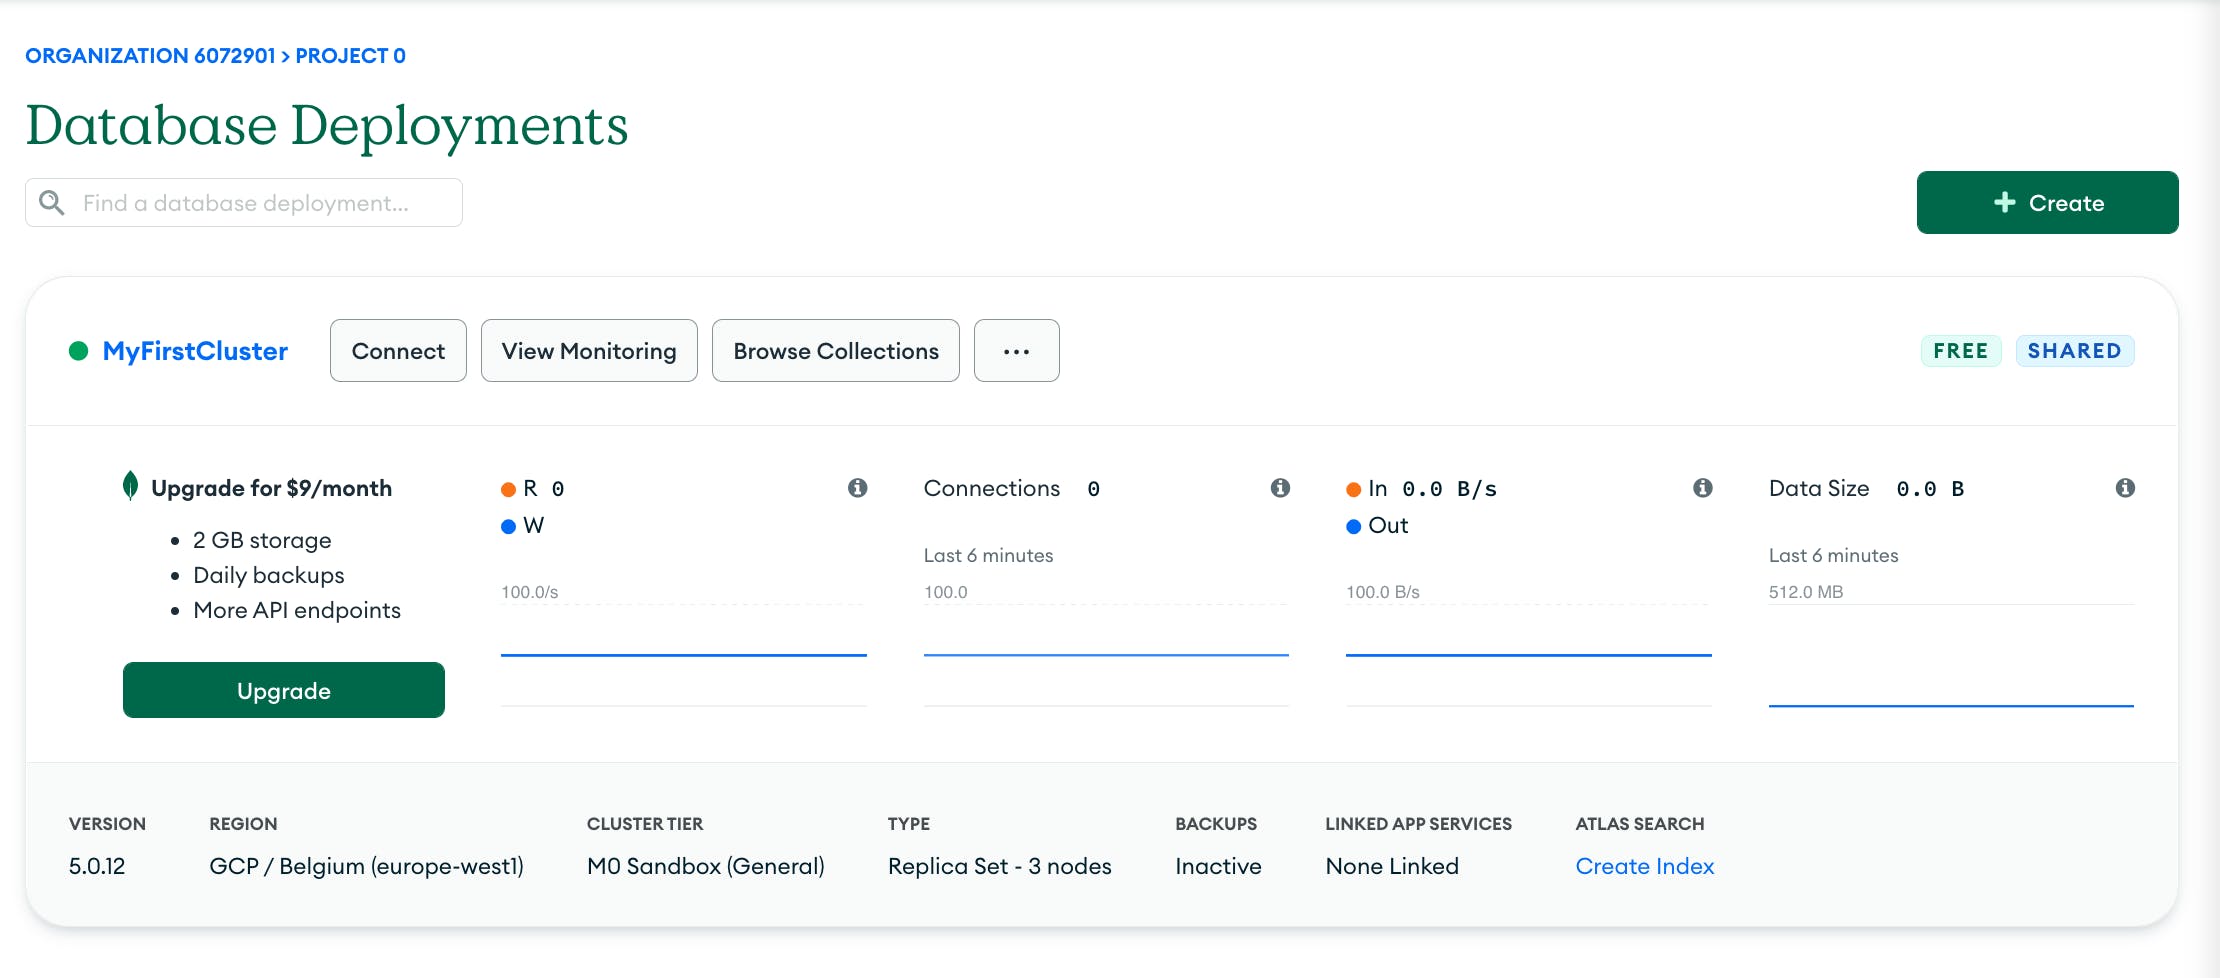The height and width of the screenshot is (978, 2220).
Task: Click the Connections chart info icon
Action: click(x=1280, y=488)
